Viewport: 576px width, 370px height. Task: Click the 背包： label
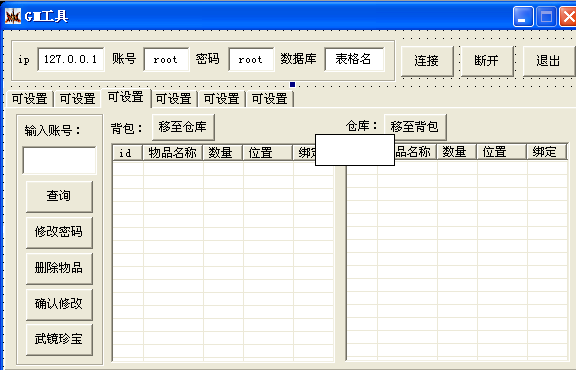[x=126, y=129]
